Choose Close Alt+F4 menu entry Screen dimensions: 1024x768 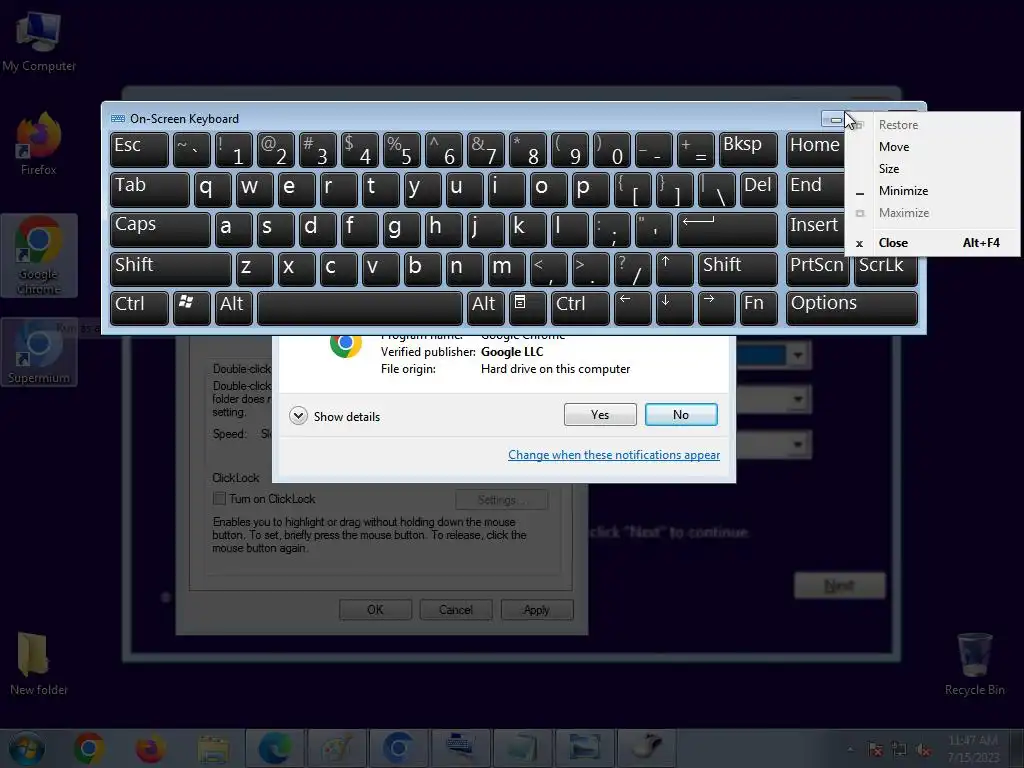coord(931,243)
